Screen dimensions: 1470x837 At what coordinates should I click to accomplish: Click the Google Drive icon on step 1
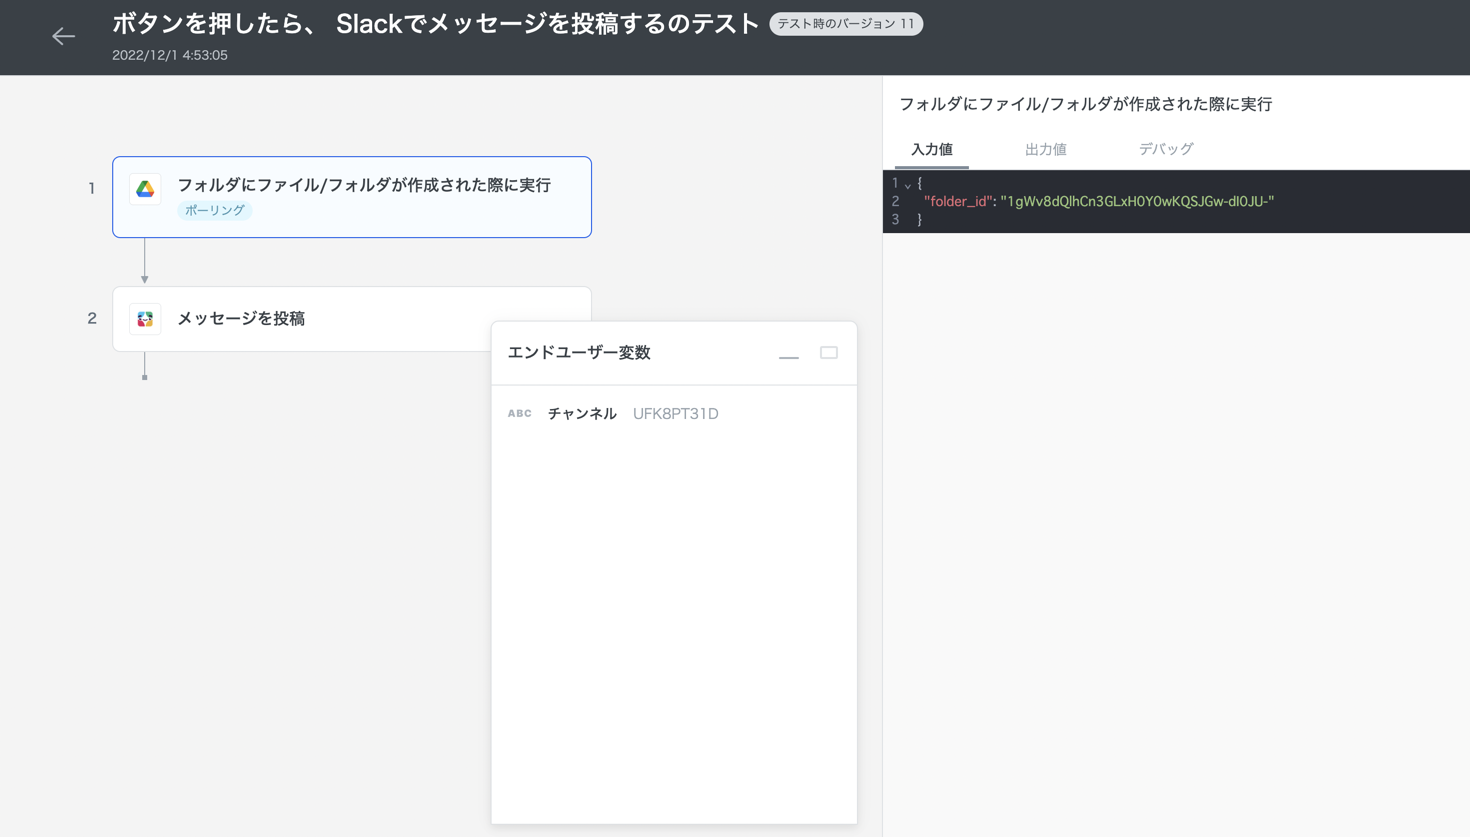pyautogui.click(x=145, y=189)
